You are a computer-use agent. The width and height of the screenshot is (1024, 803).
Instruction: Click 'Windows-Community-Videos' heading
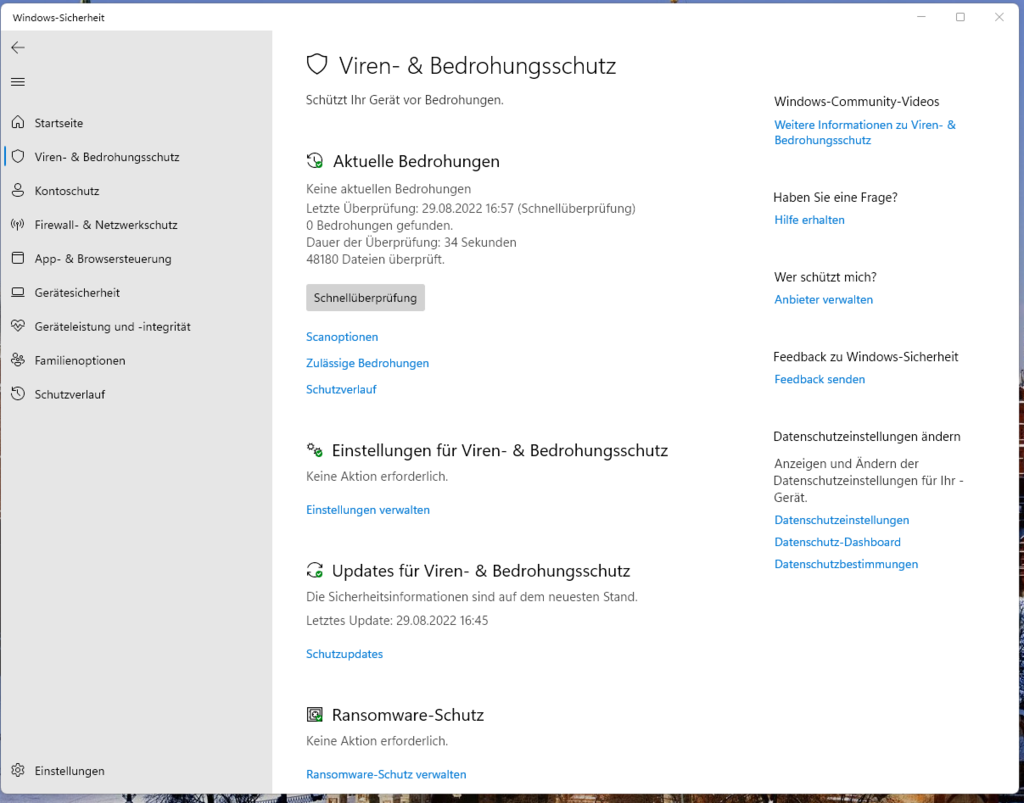[857, 101]
